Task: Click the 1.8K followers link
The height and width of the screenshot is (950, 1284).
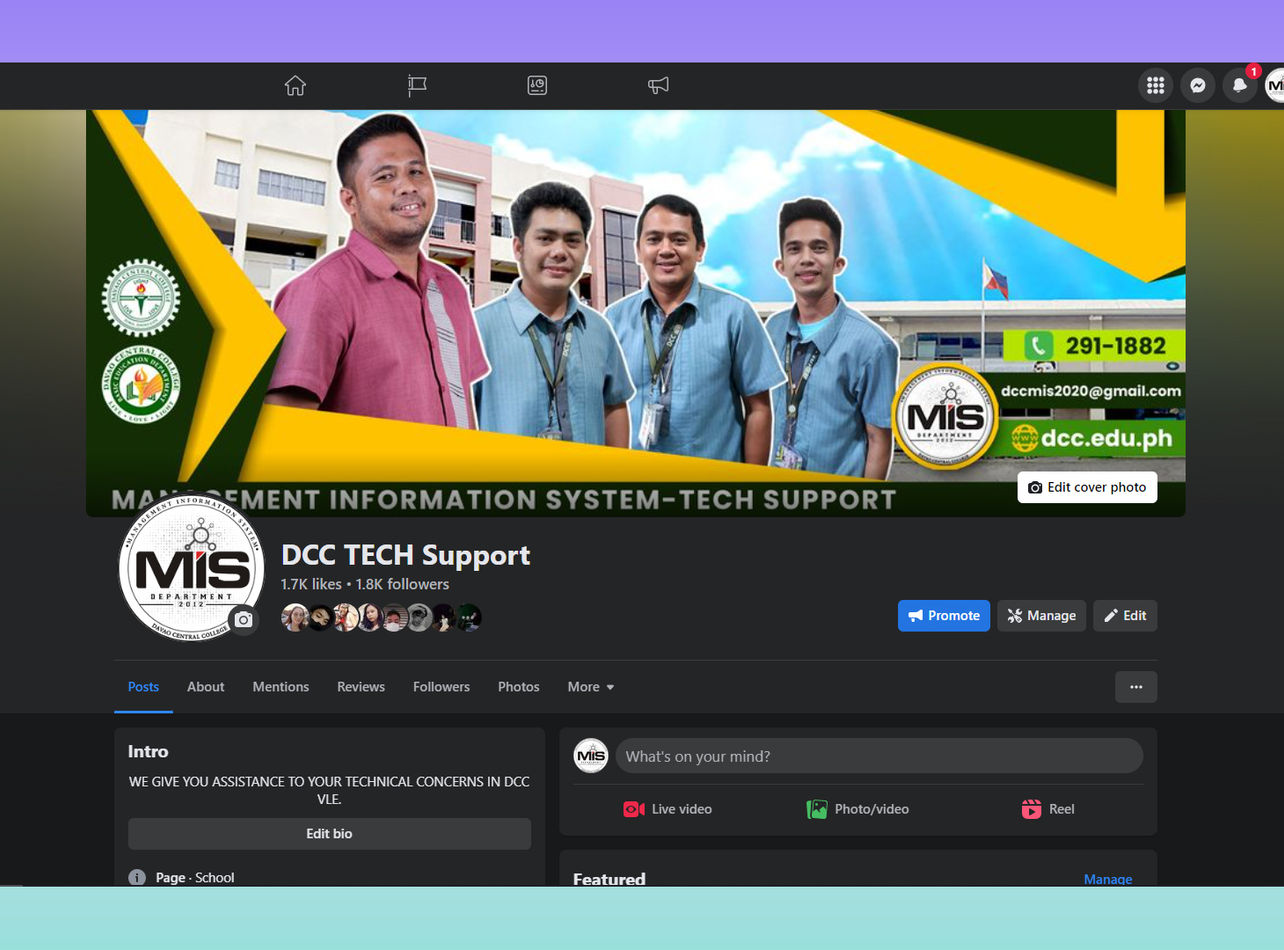Action: [403, 584]
